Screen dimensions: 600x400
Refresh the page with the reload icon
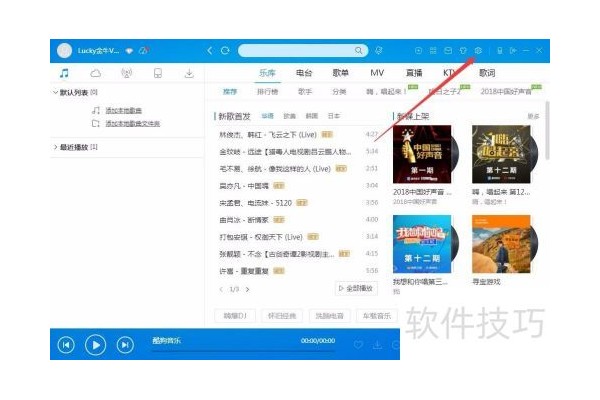tap(225, 51)
